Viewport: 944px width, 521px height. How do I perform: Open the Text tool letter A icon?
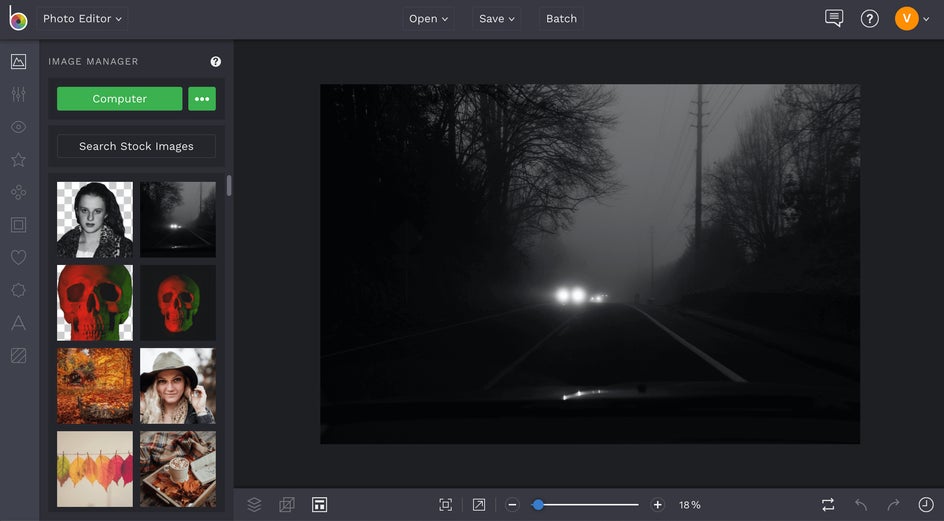19,323
